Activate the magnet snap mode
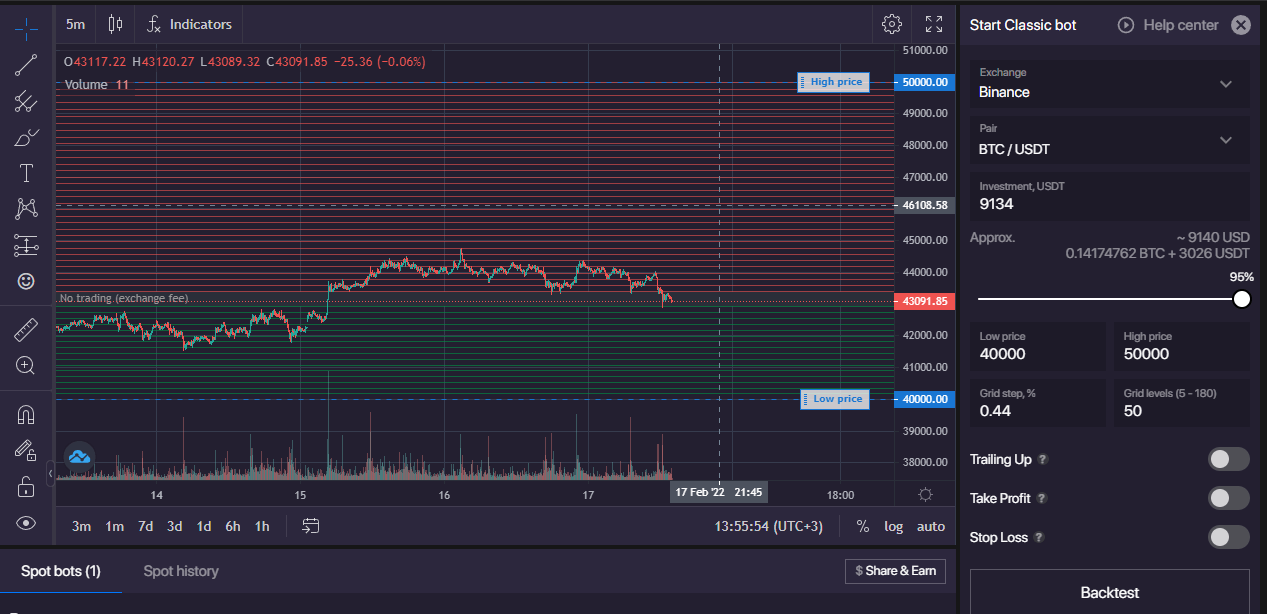The height and width of the screenshot is (614, 1267). (26, 414)
